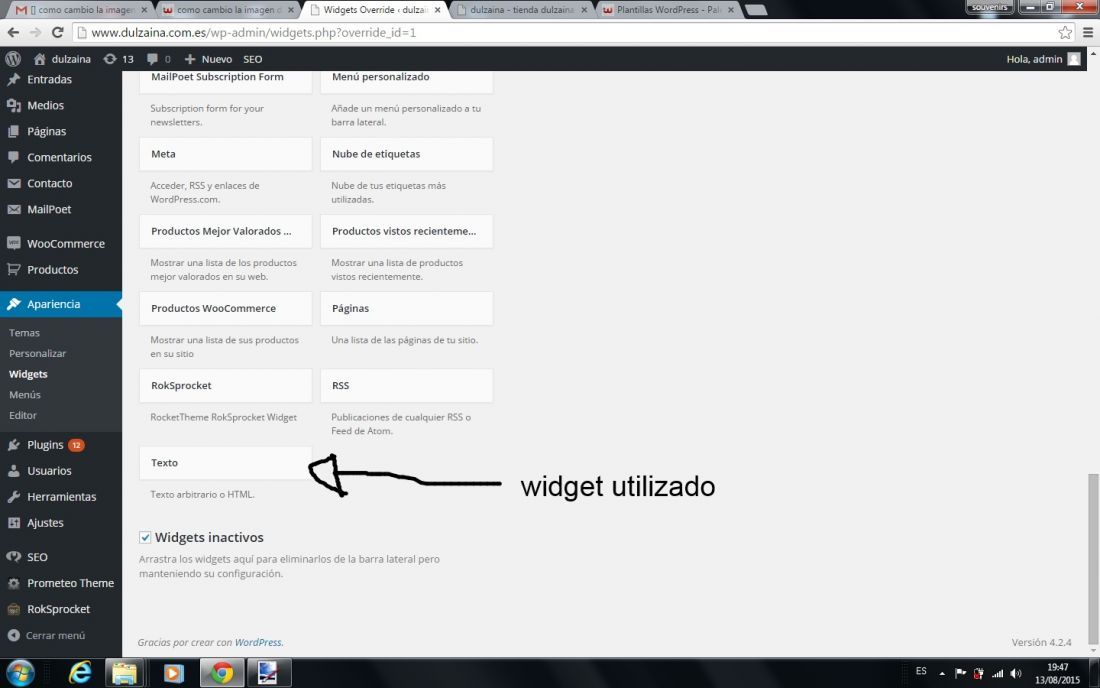
Task: Open the Texto widget
Action: coord(225,463)
